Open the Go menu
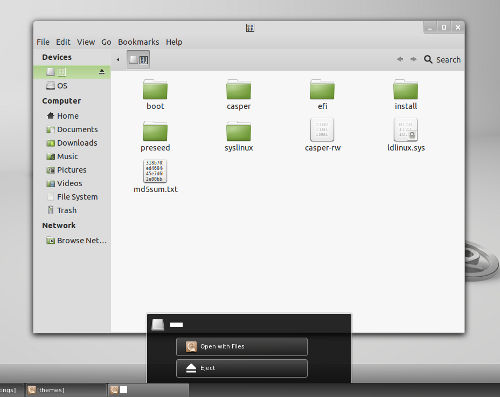 coord(106,42)
